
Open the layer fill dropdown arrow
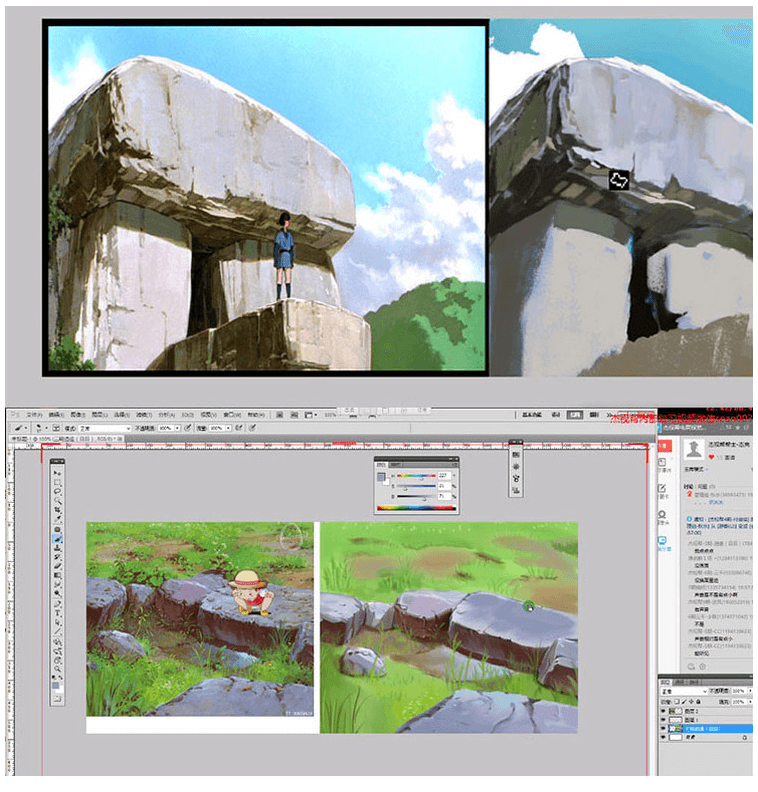point(750,702)
